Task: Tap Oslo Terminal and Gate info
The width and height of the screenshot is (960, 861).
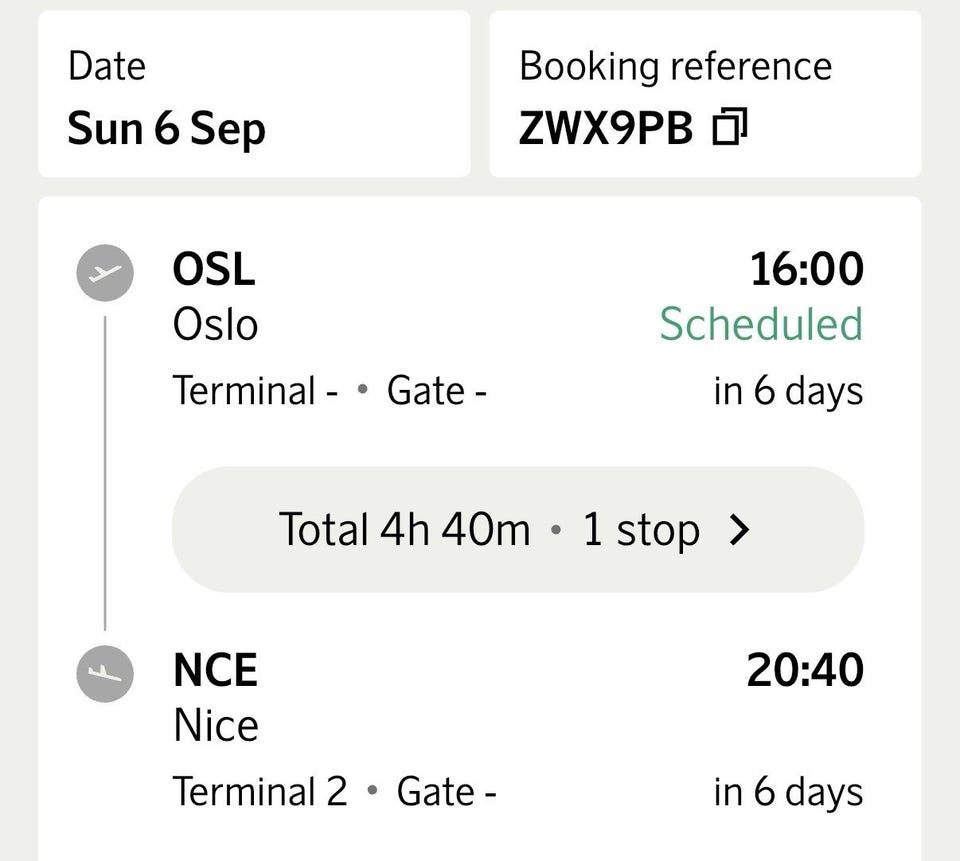Action: click(329, 391)
